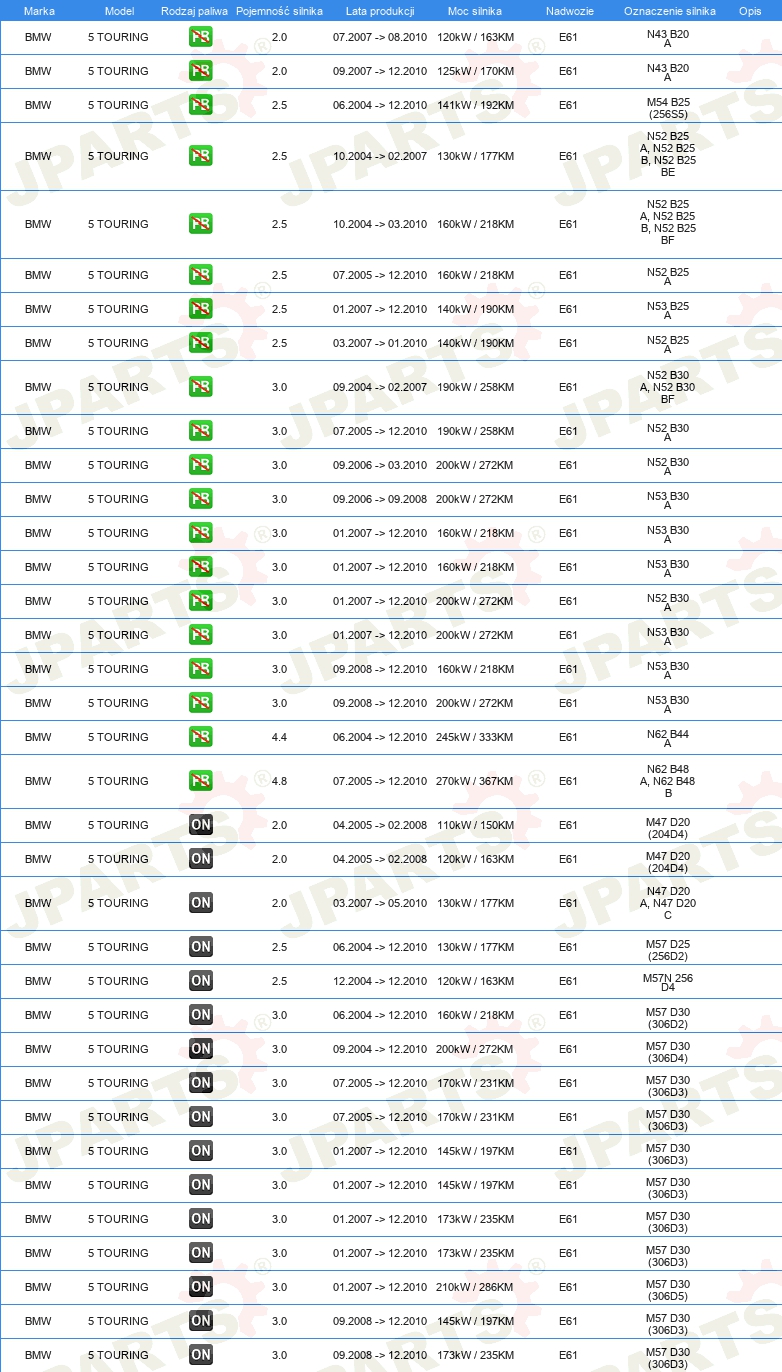Select ON icon in 04.2005 120kW / 163KM row
Viewport: 782px width, 1372px height.
coord(201,859)
